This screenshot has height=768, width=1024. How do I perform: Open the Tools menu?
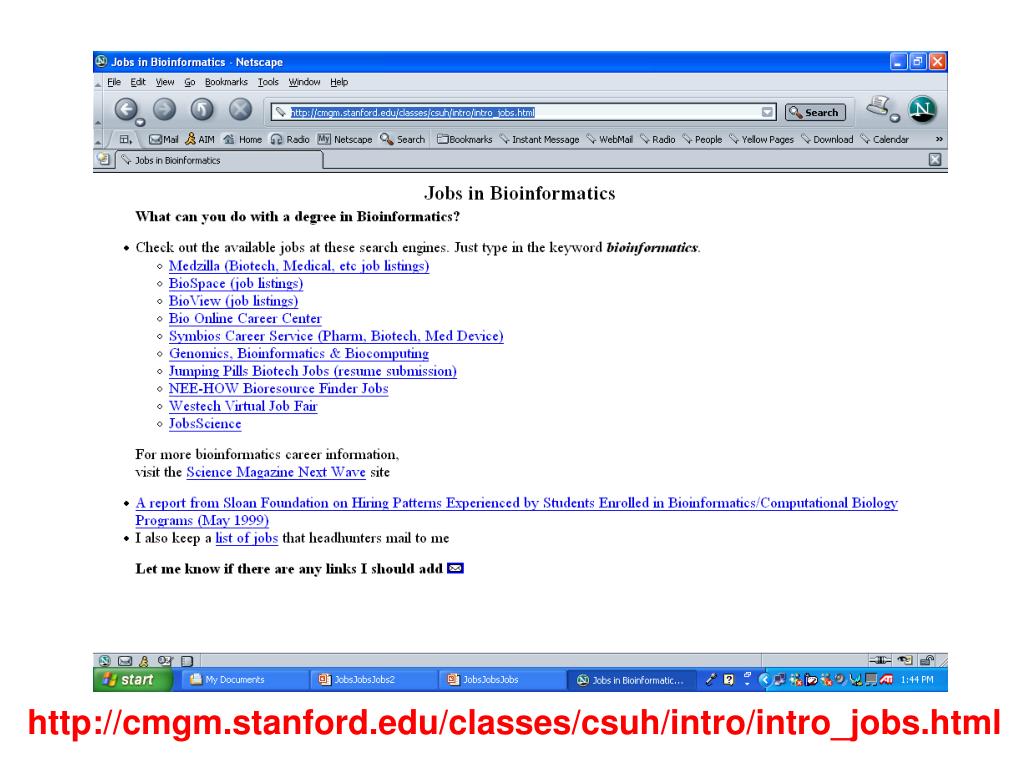tap(268, 82)
